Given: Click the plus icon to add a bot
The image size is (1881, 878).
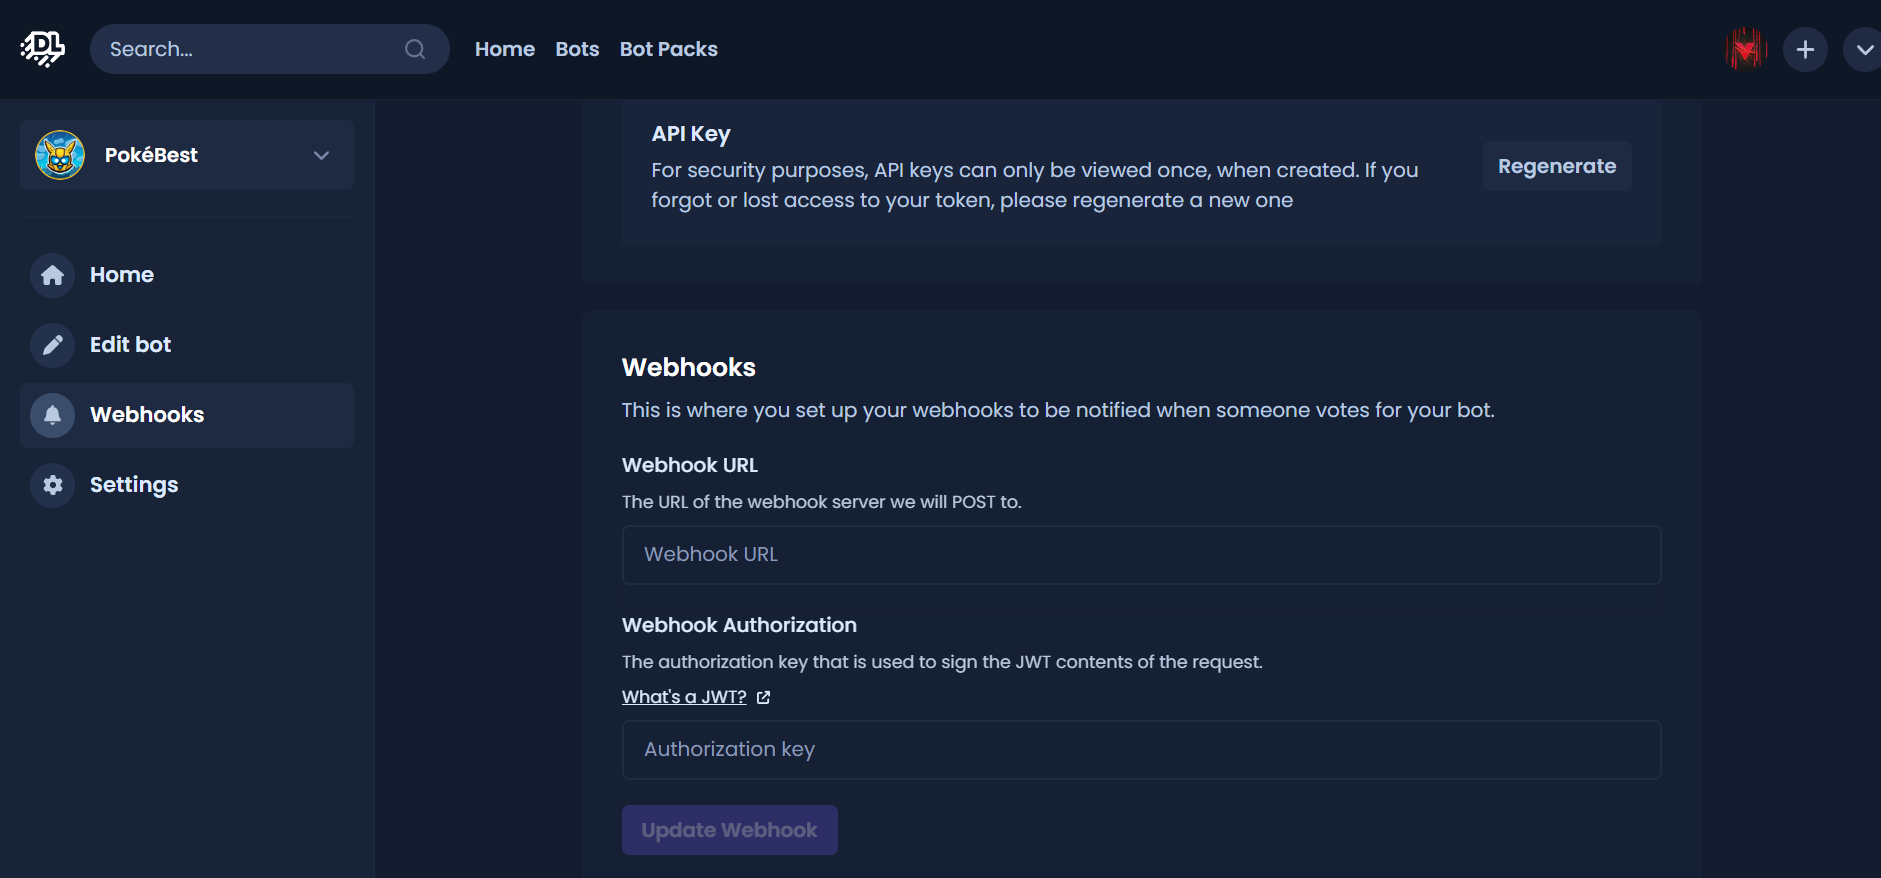Looking at the screenshot, I should [1805, 48].
